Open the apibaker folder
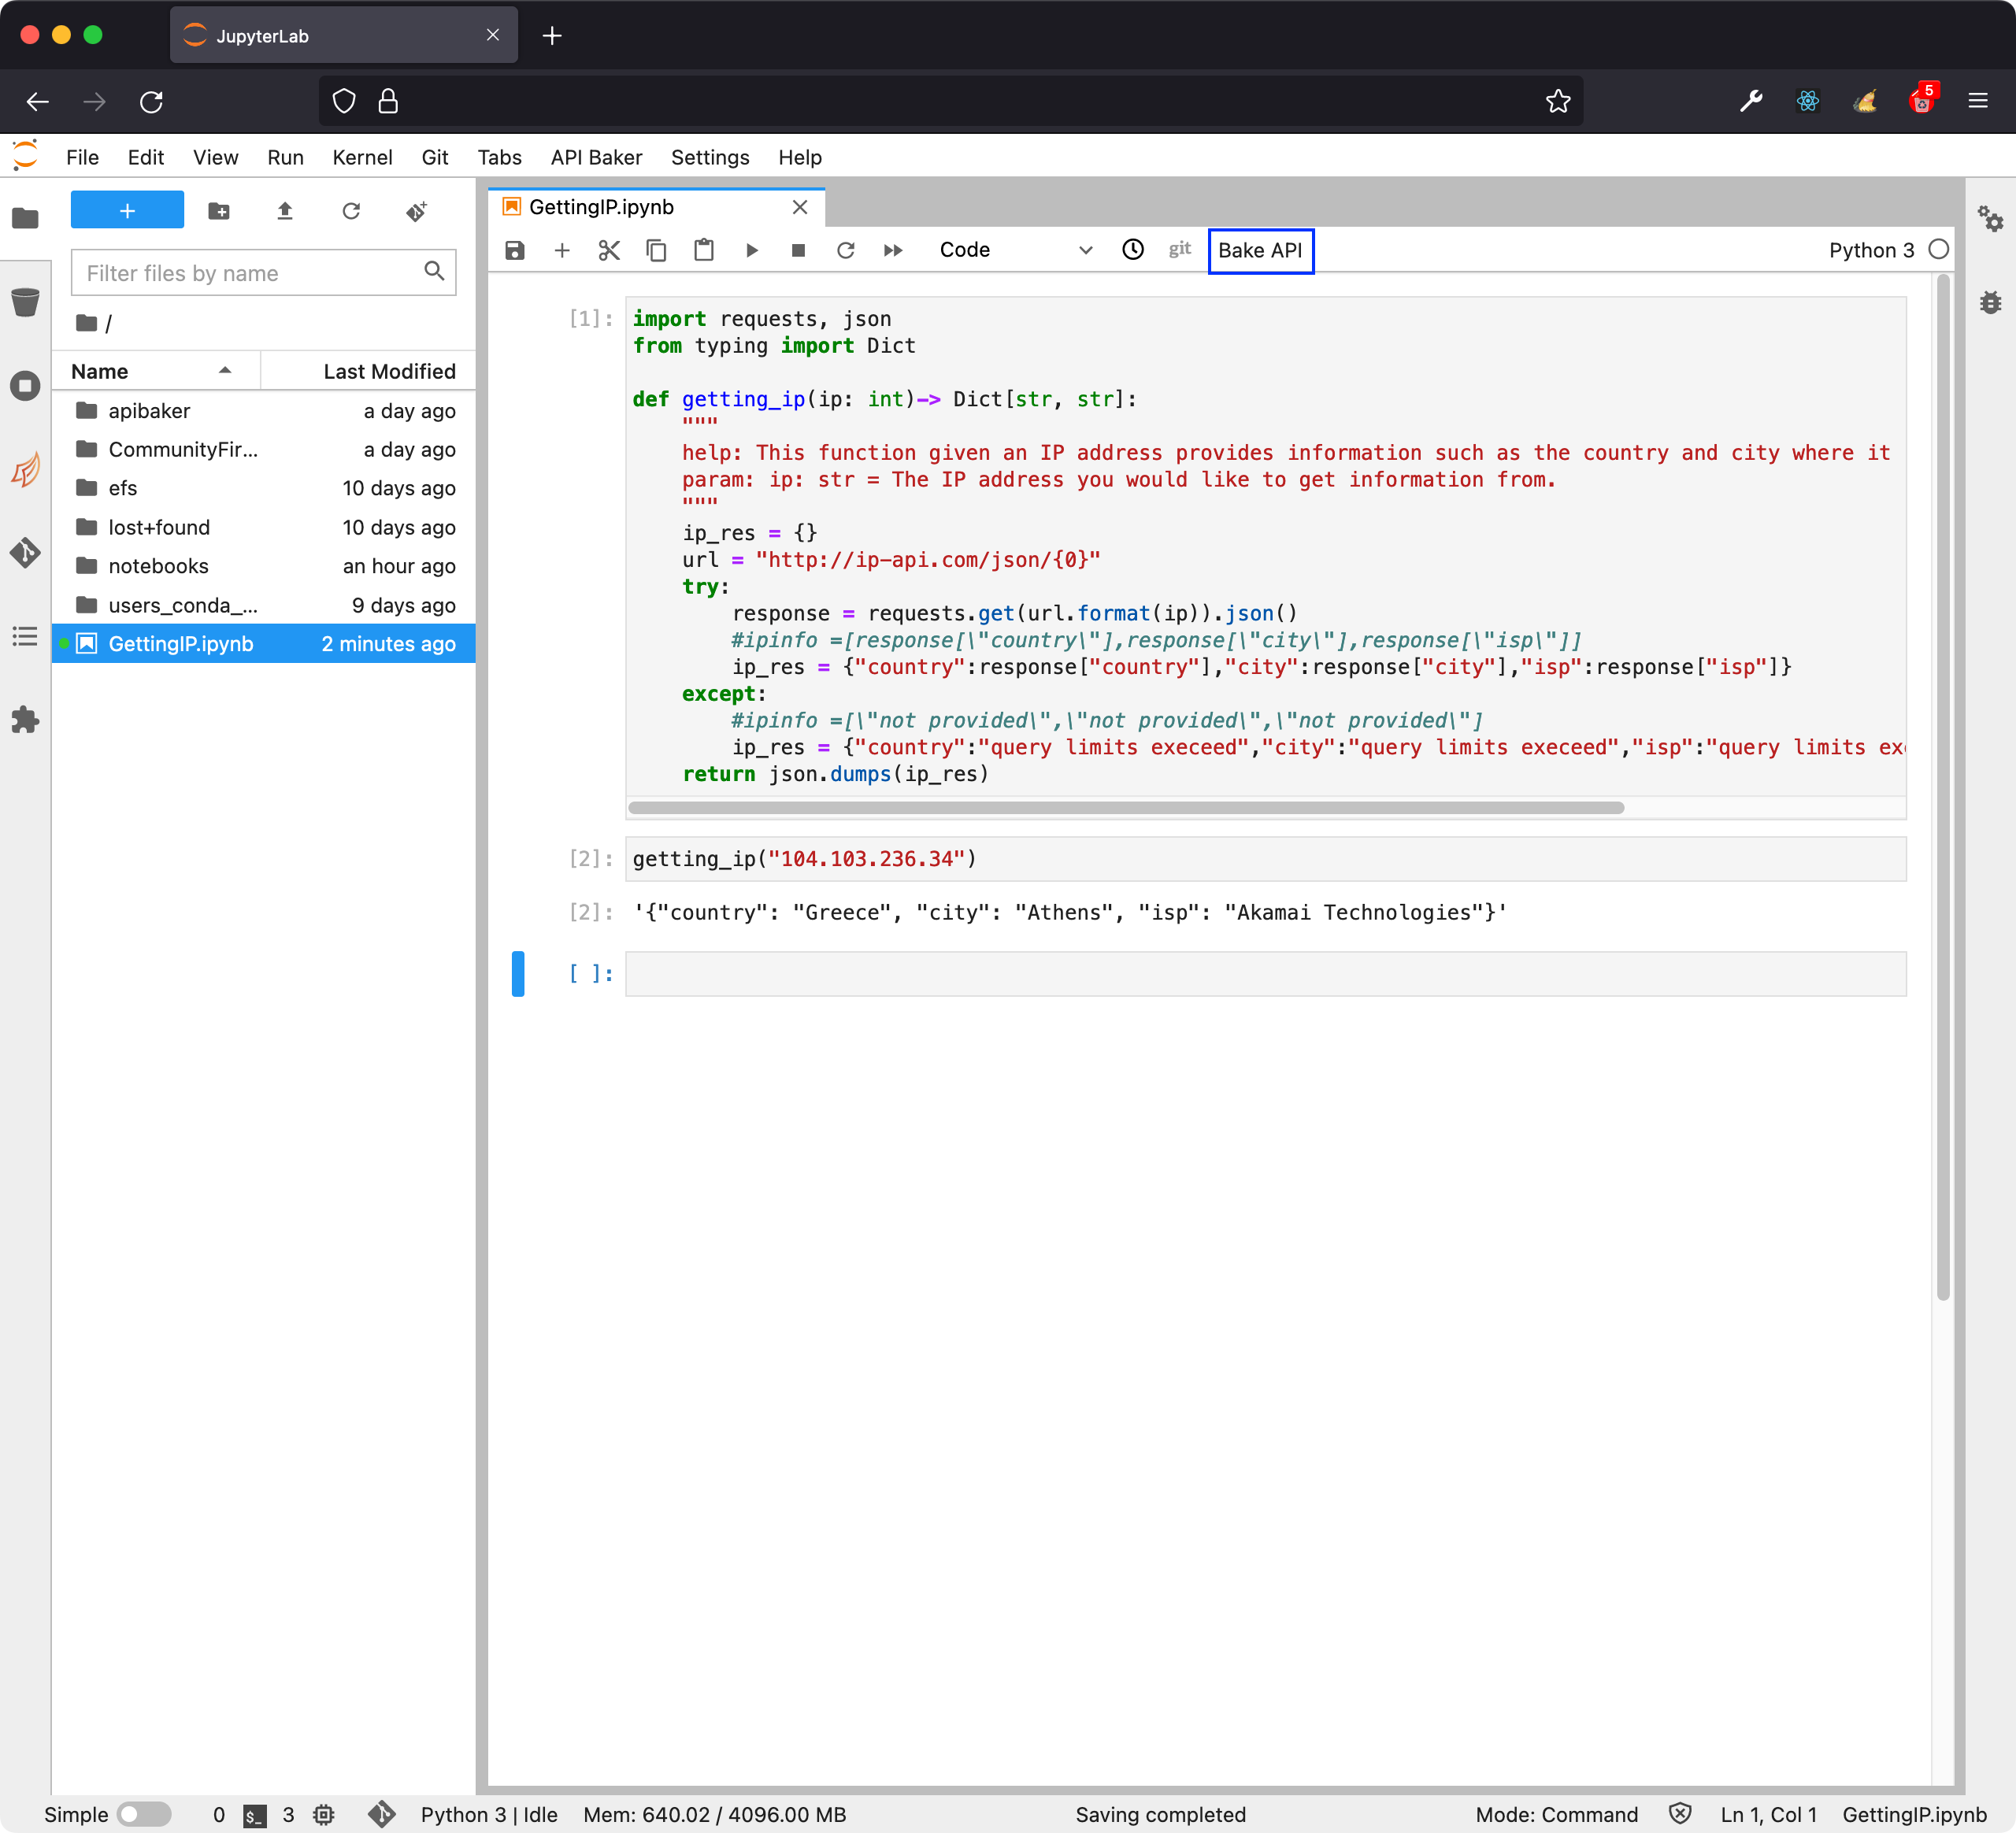Viewport: 2016px width, 1833px height. click(x=149, y=411)
